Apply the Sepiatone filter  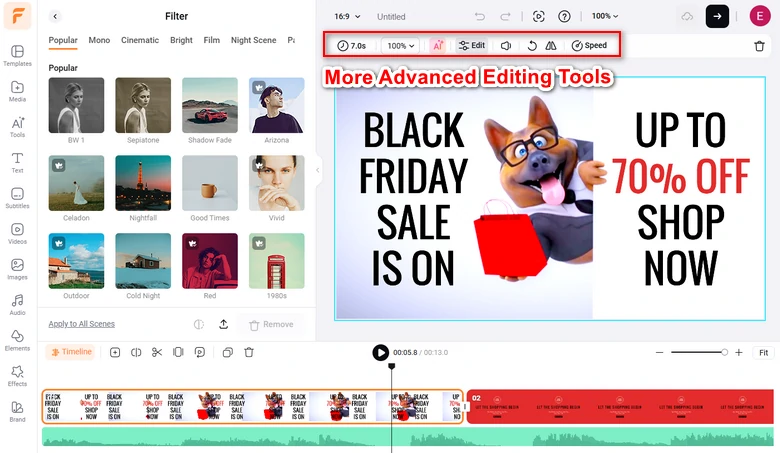[x=143, y=105]
